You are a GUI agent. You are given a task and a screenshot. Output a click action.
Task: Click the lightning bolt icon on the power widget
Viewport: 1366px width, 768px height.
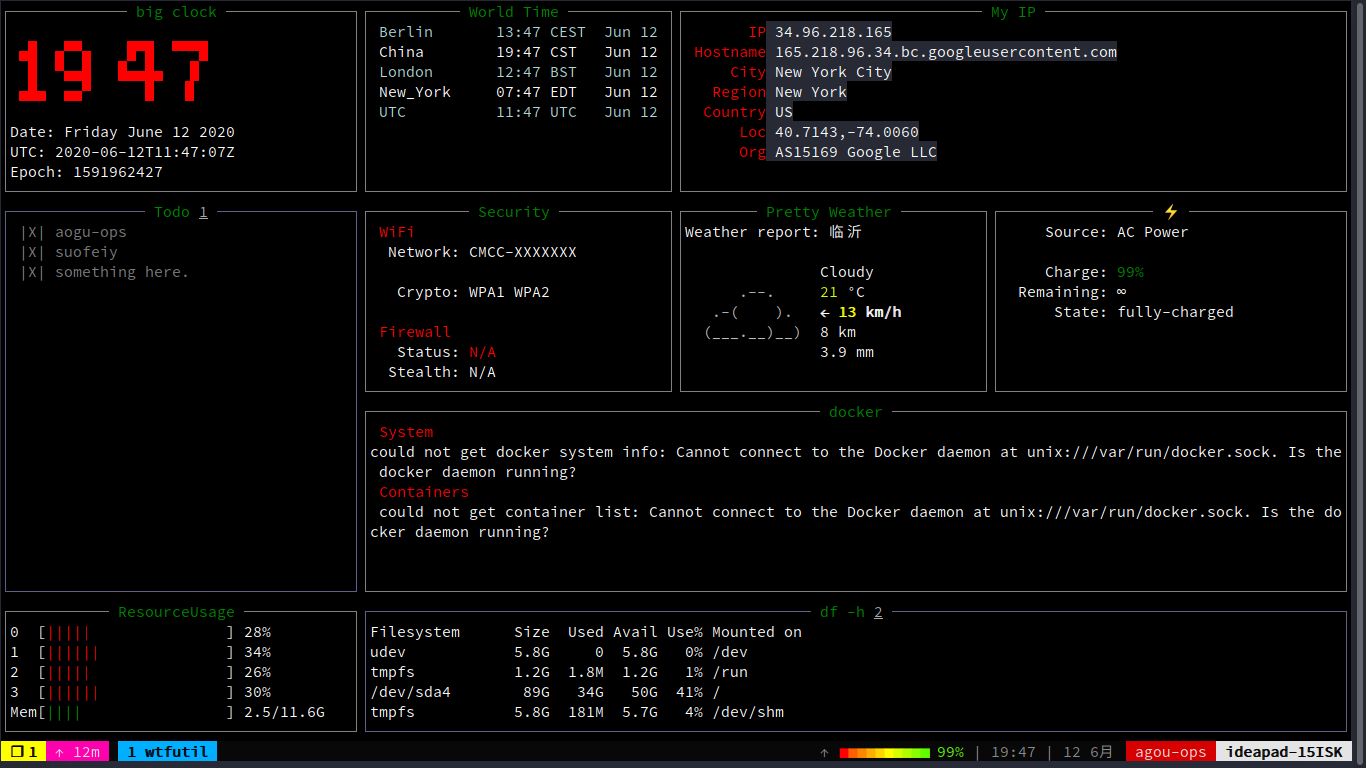point(1171,212)
